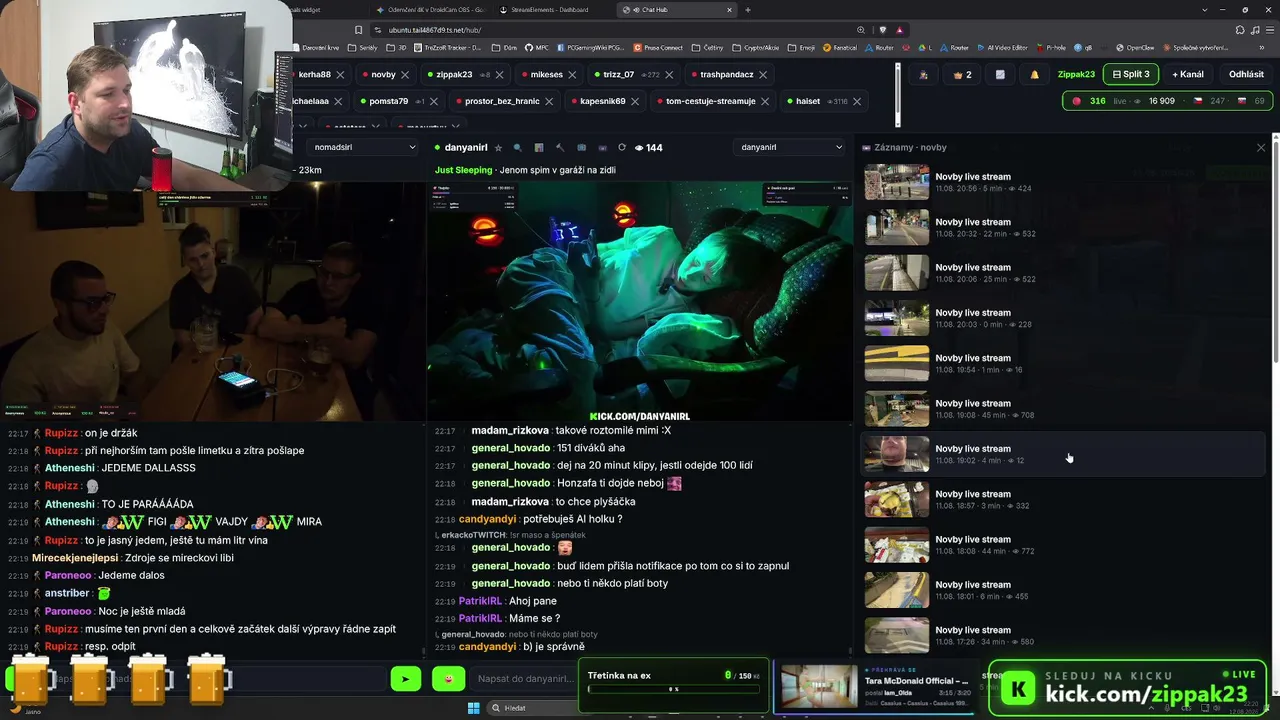1280x720 pixels.
Task: Open the Crypto/Akcie bookmarks folder
Action: 756,47
